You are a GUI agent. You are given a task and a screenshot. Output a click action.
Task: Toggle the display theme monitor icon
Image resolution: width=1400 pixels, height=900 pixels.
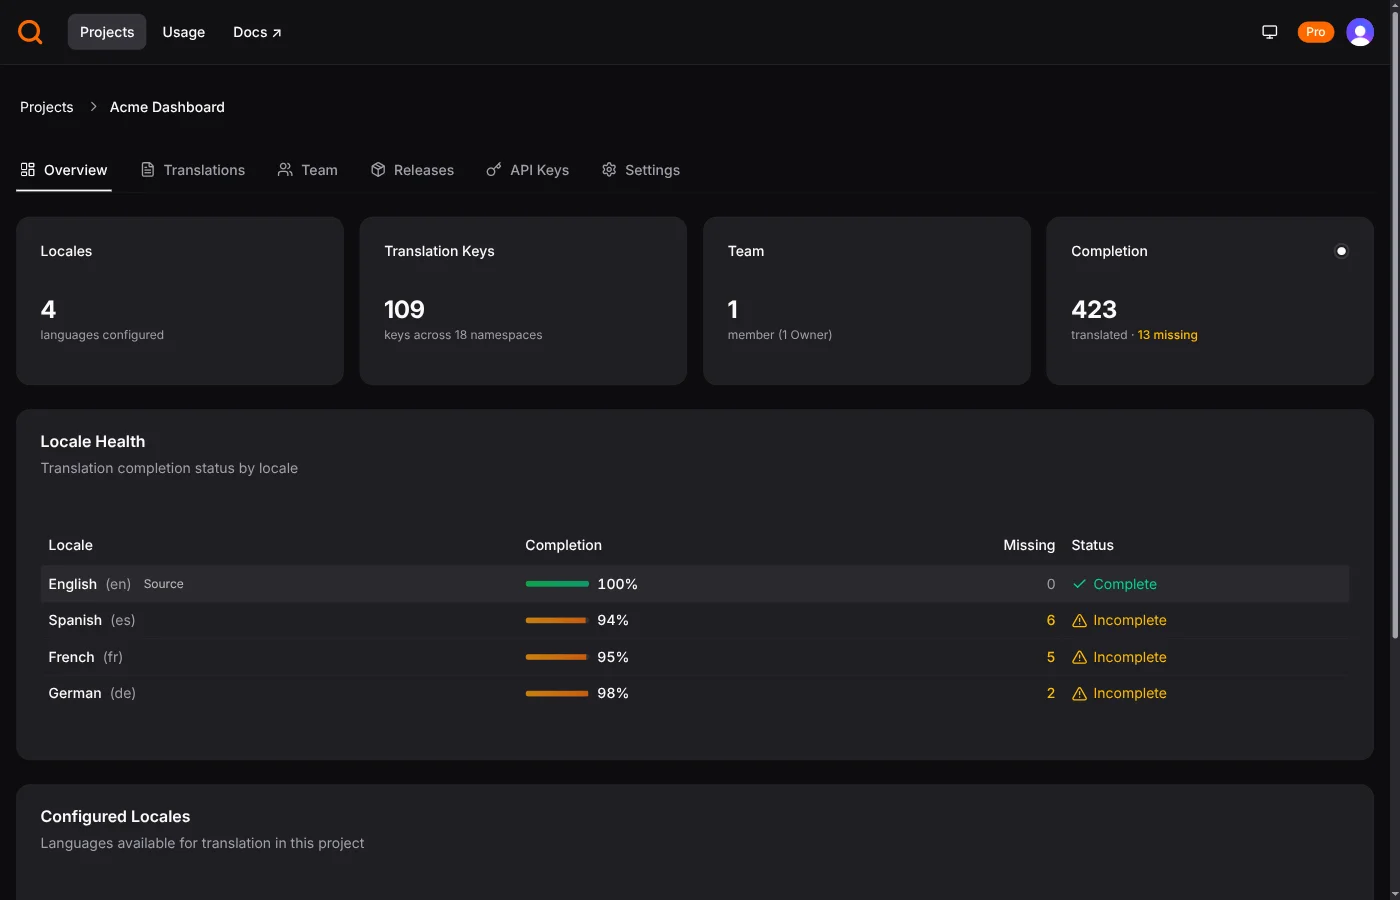[x=1269, y=31]
